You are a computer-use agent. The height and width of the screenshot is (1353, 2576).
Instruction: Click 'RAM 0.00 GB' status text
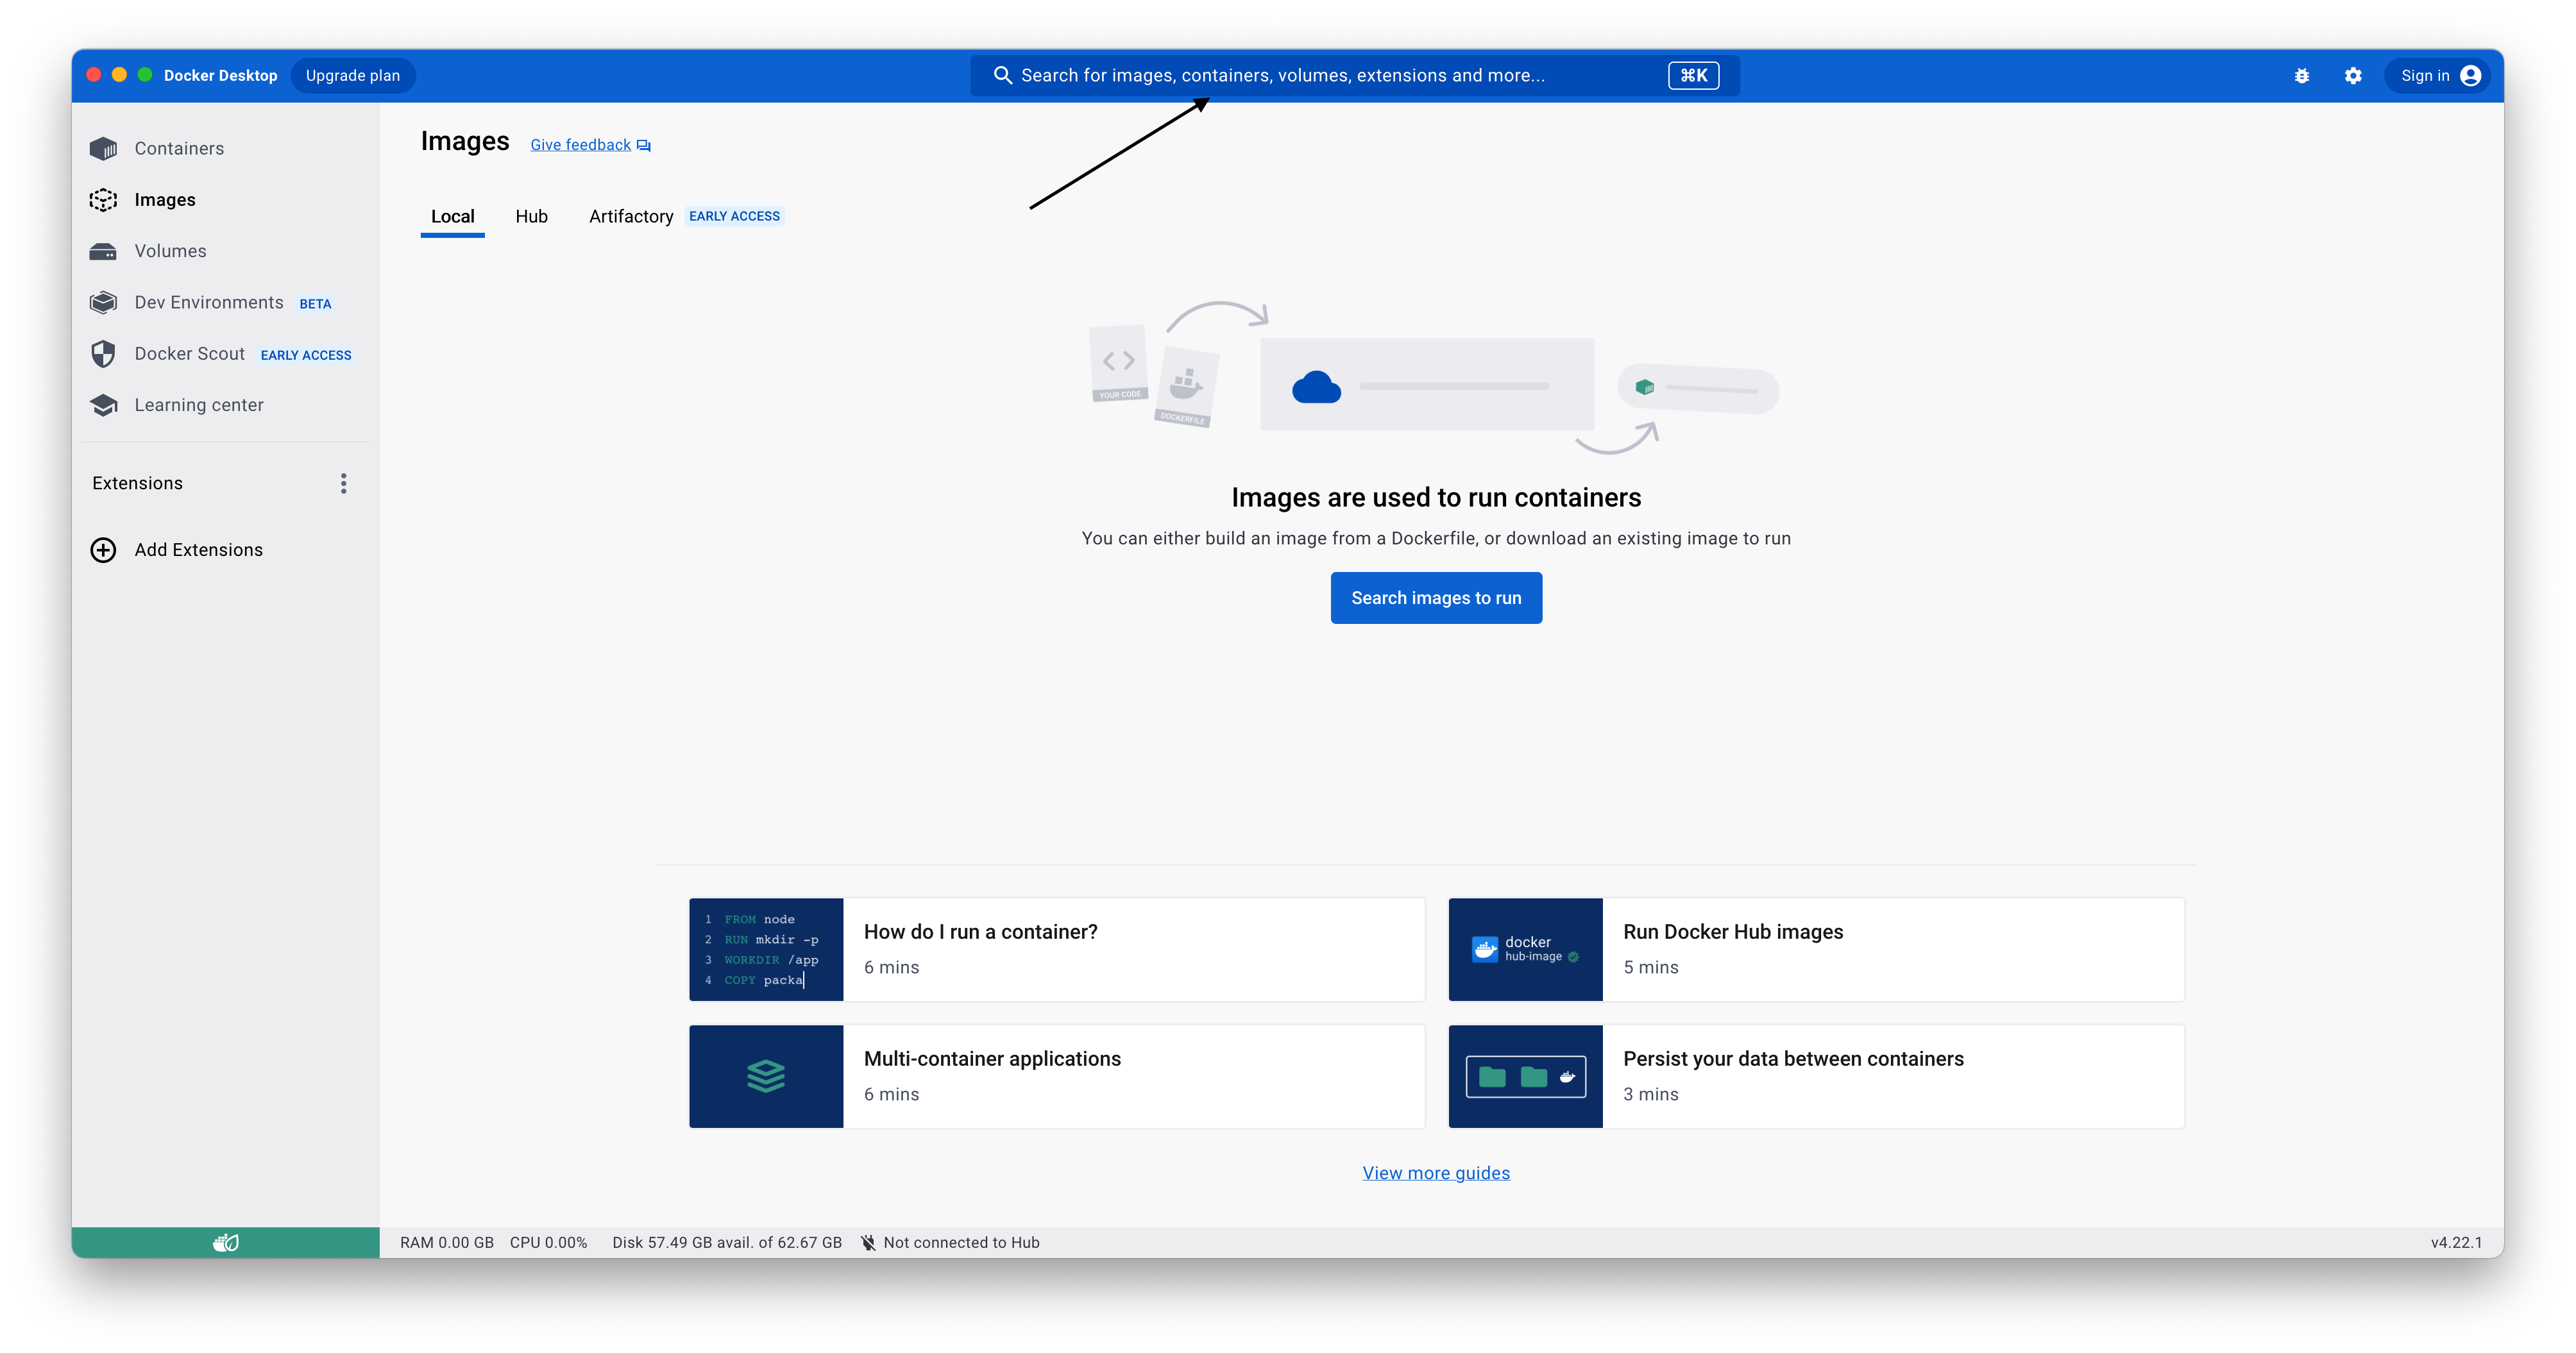pos(447,1242)
